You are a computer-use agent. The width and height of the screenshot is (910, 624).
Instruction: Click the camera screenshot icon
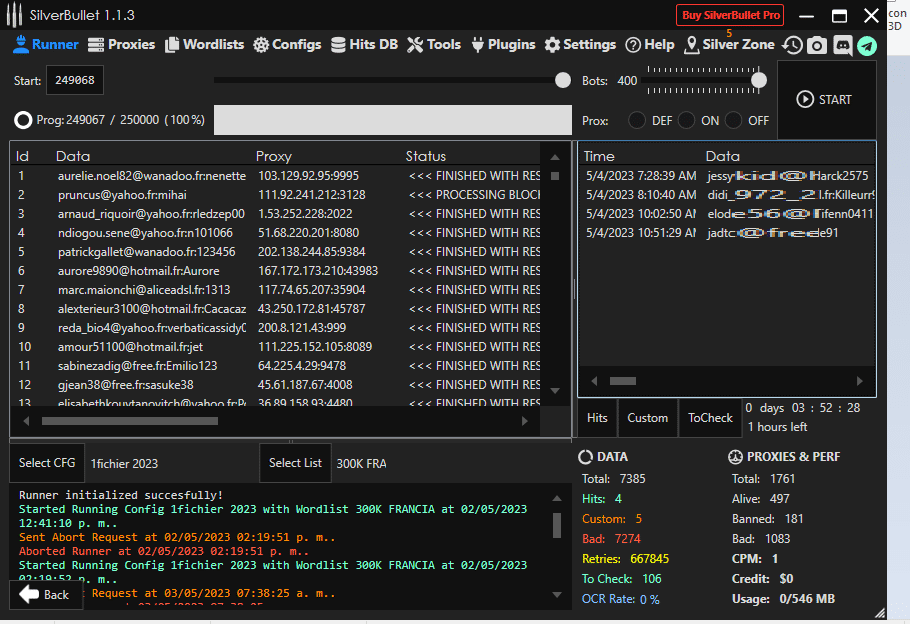[817, 45]
